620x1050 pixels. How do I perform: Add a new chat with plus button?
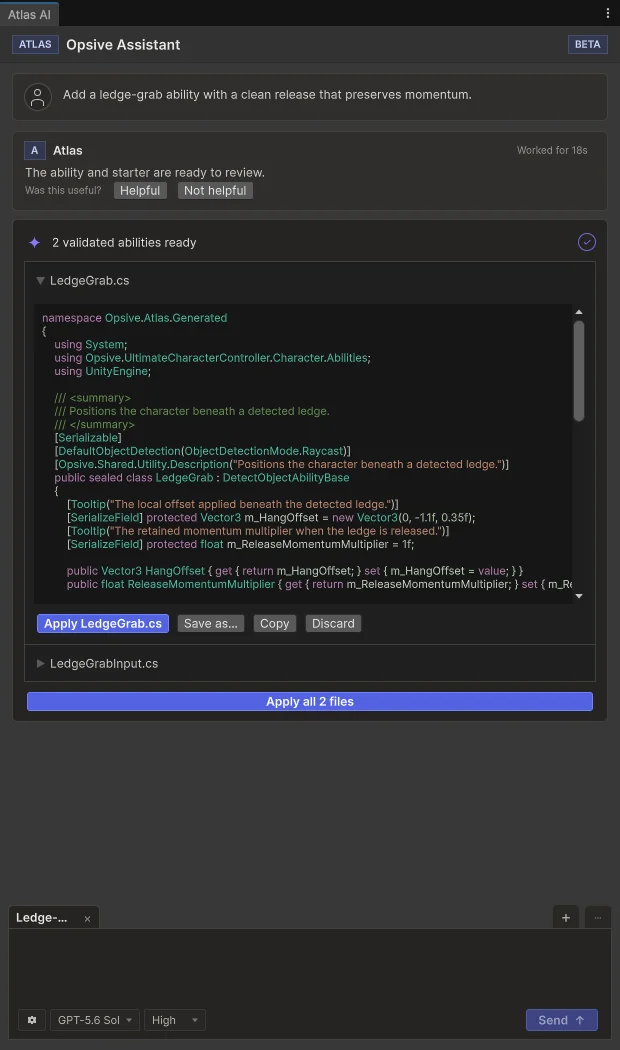coord(566,917)
